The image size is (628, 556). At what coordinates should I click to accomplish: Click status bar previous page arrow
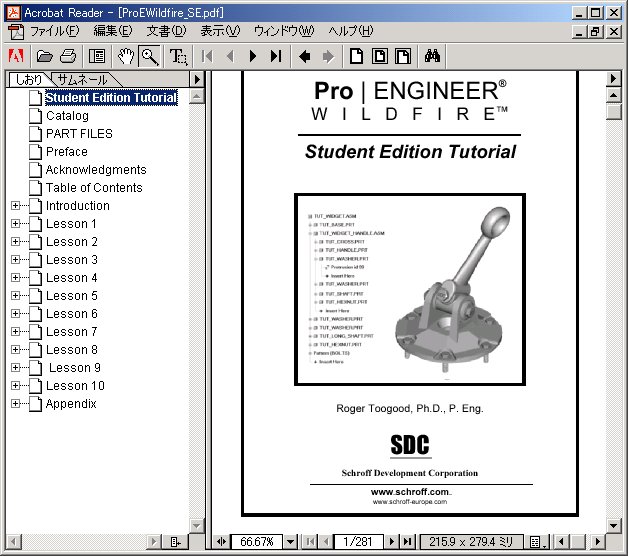[x=326, y=542]
